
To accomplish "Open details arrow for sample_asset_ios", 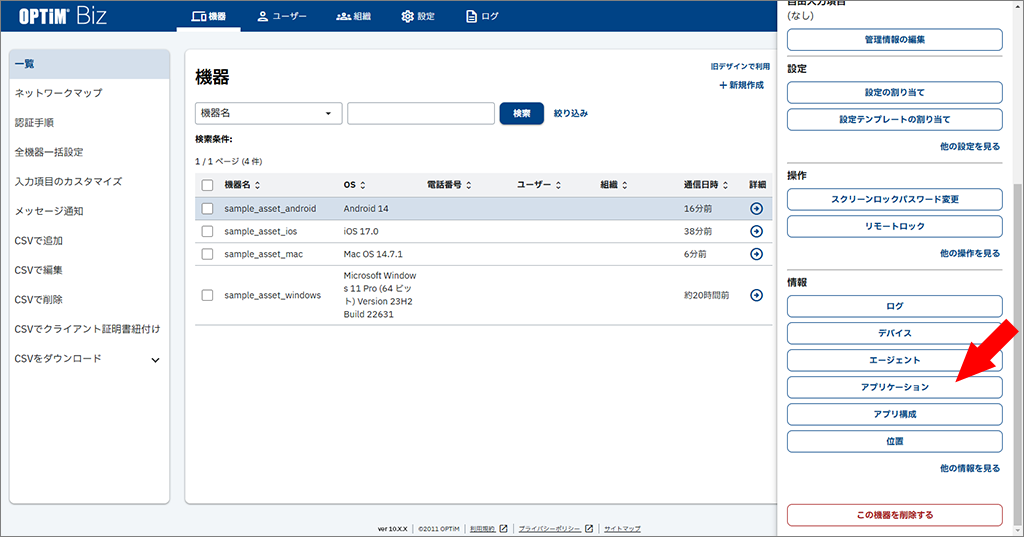I will (756, 231).
